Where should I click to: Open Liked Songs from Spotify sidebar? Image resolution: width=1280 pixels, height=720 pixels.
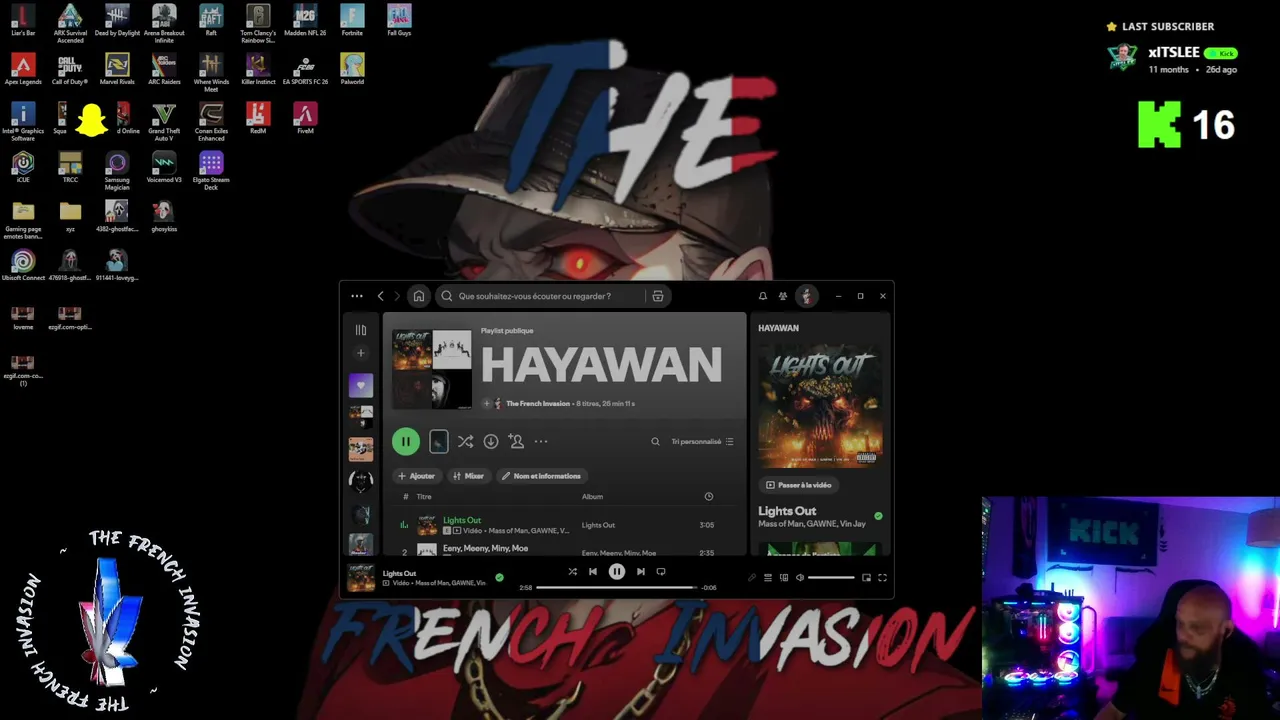click(361, 385)
